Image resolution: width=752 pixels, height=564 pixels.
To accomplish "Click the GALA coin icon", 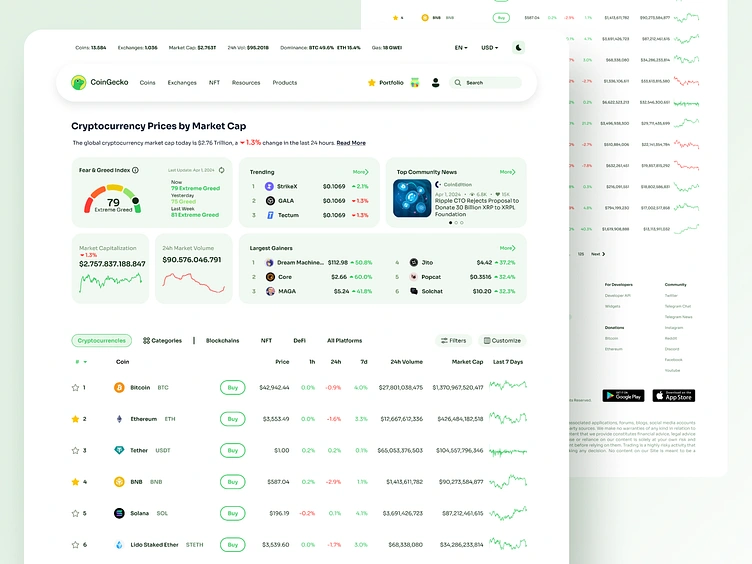I will coord(270,200).
